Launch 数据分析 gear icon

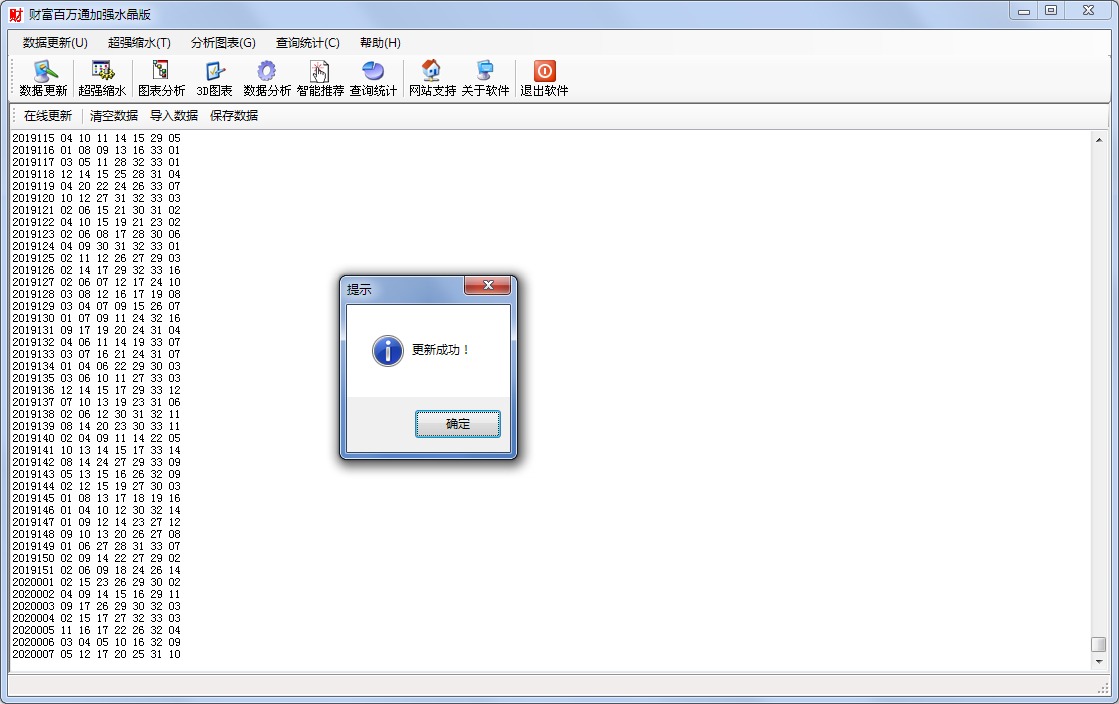pyautogui.click(x=266, y=72)
